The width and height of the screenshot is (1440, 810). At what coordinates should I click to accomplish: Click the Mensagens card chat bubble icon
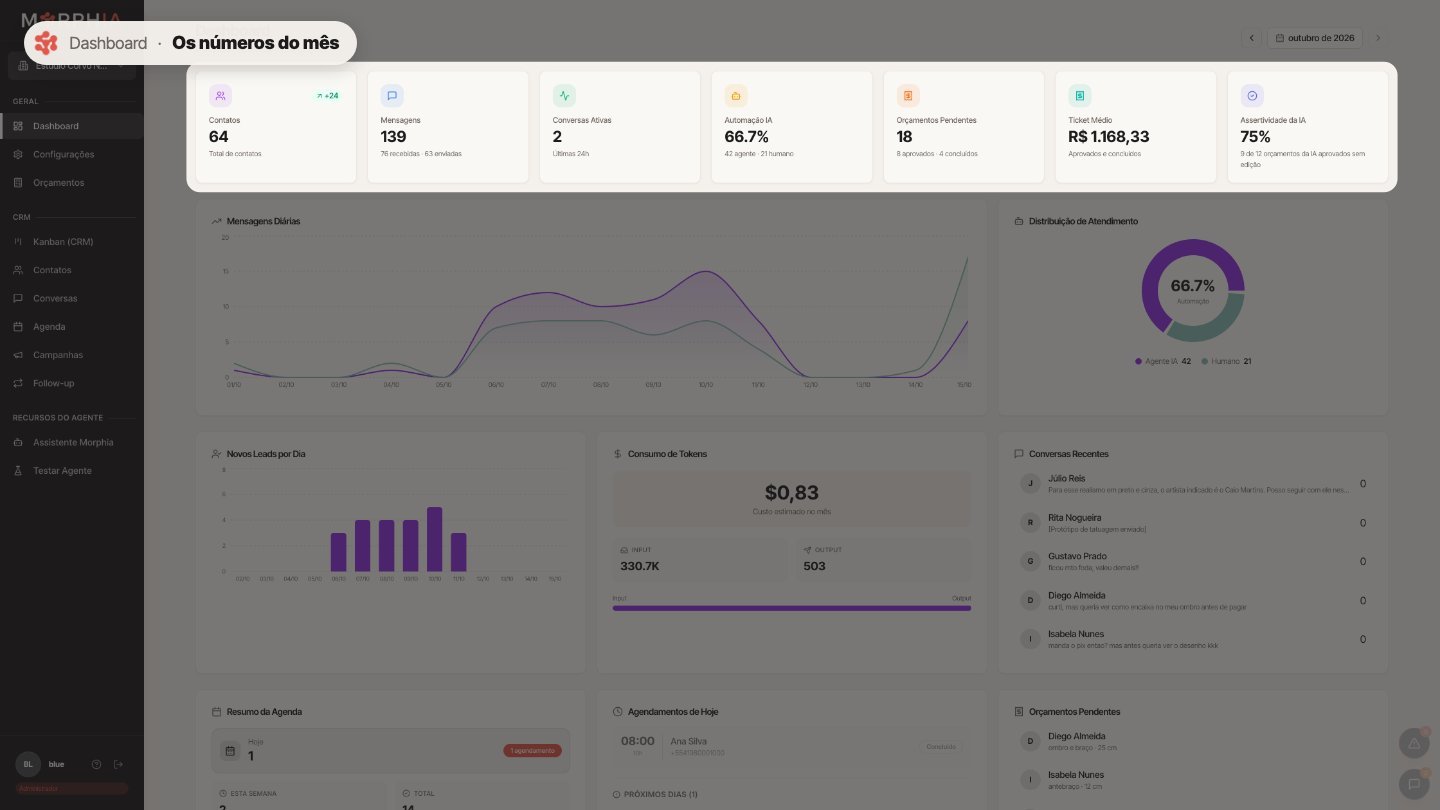[x=392, y=96]
